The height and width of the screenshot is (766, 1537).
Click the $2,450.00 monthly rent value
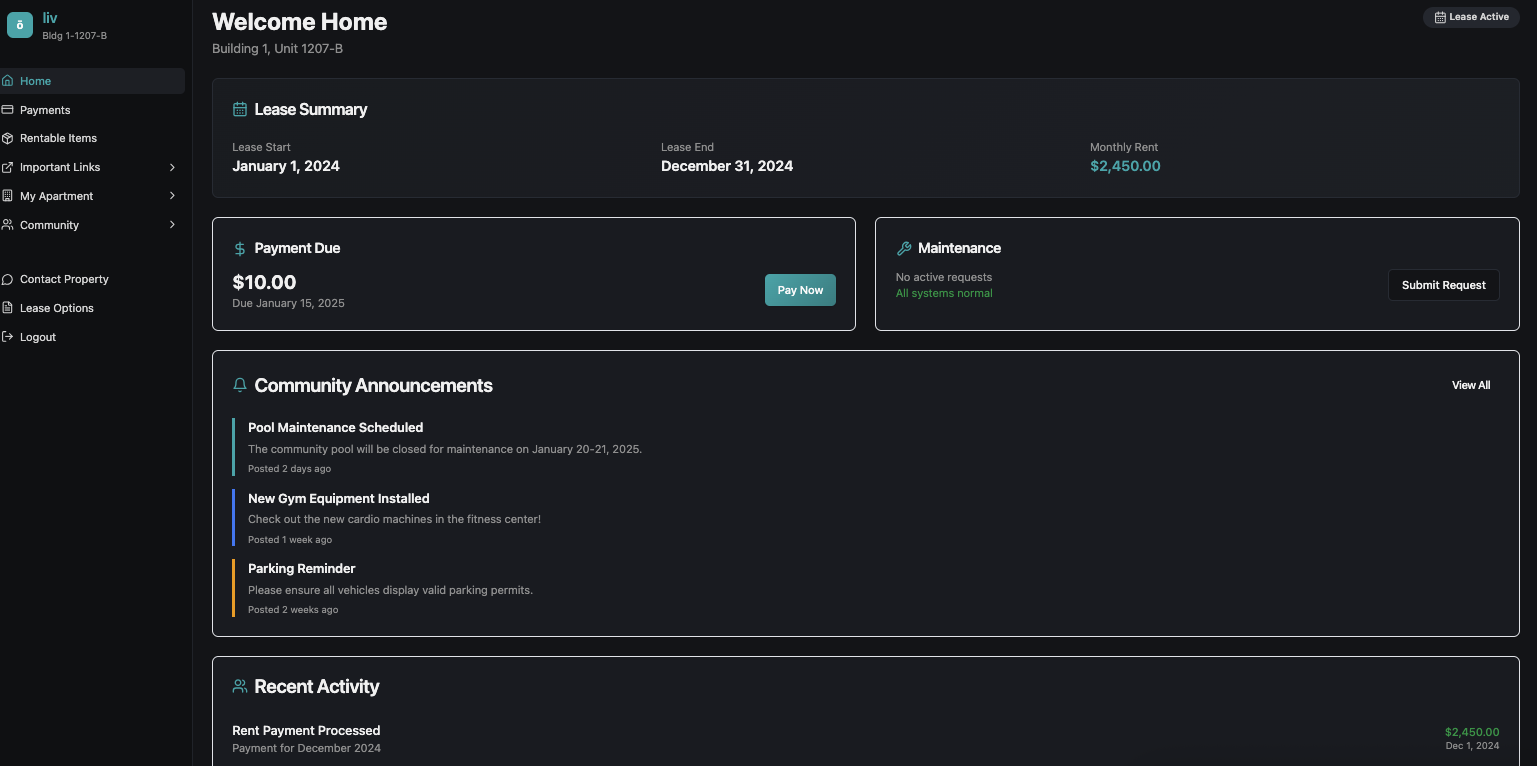pos(1125,166)
